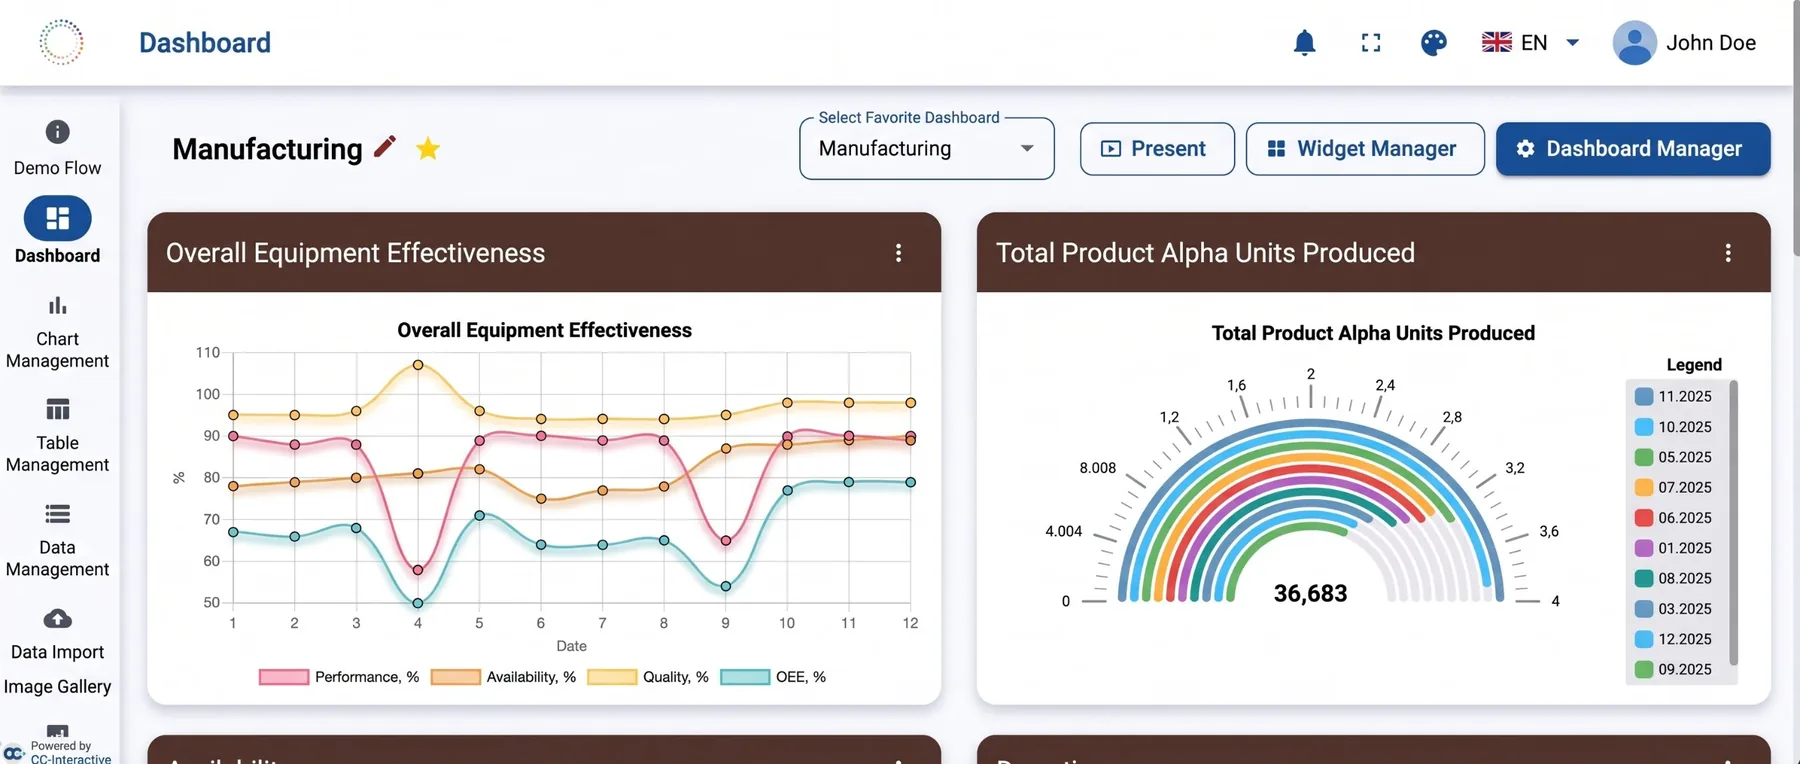Open John Doe user avatar
This screenshot has height=764, width=1800.
[x=1635, y=43]
